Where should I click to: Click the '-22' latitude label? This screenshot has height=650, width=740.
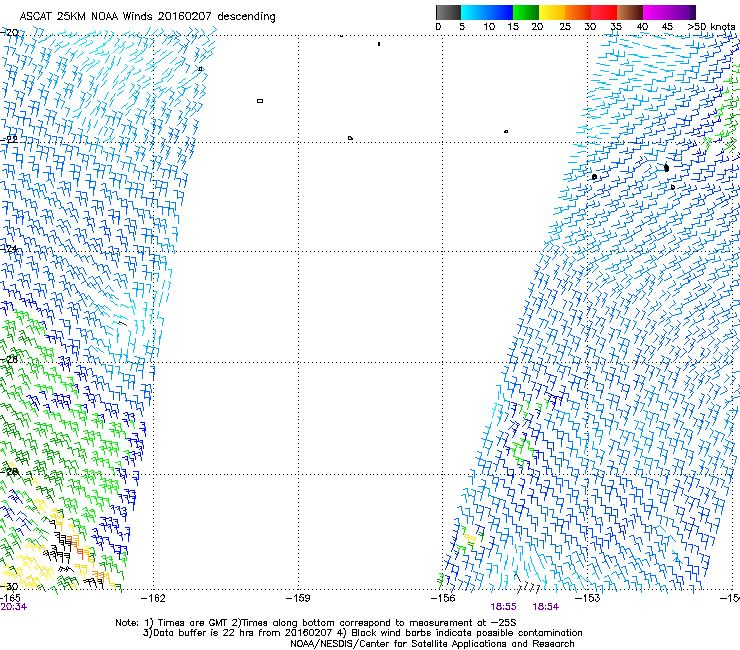pyautogui.click(x=10, y=139)
